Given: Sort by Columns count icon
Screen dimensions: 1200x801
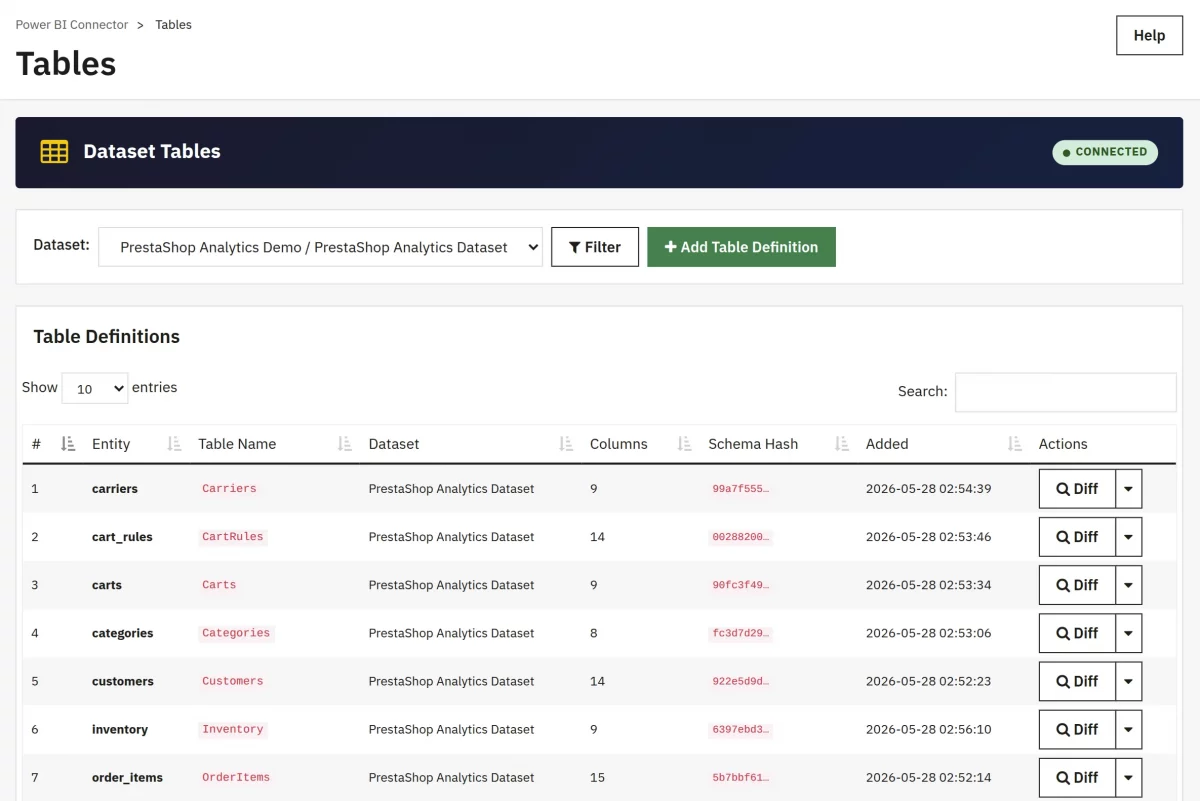Looking at the screenshot, I should click(685, 444).
